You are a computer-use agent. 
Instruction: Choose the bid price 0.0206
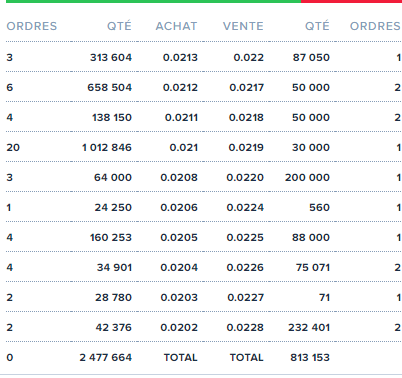[x=179, y=208]
